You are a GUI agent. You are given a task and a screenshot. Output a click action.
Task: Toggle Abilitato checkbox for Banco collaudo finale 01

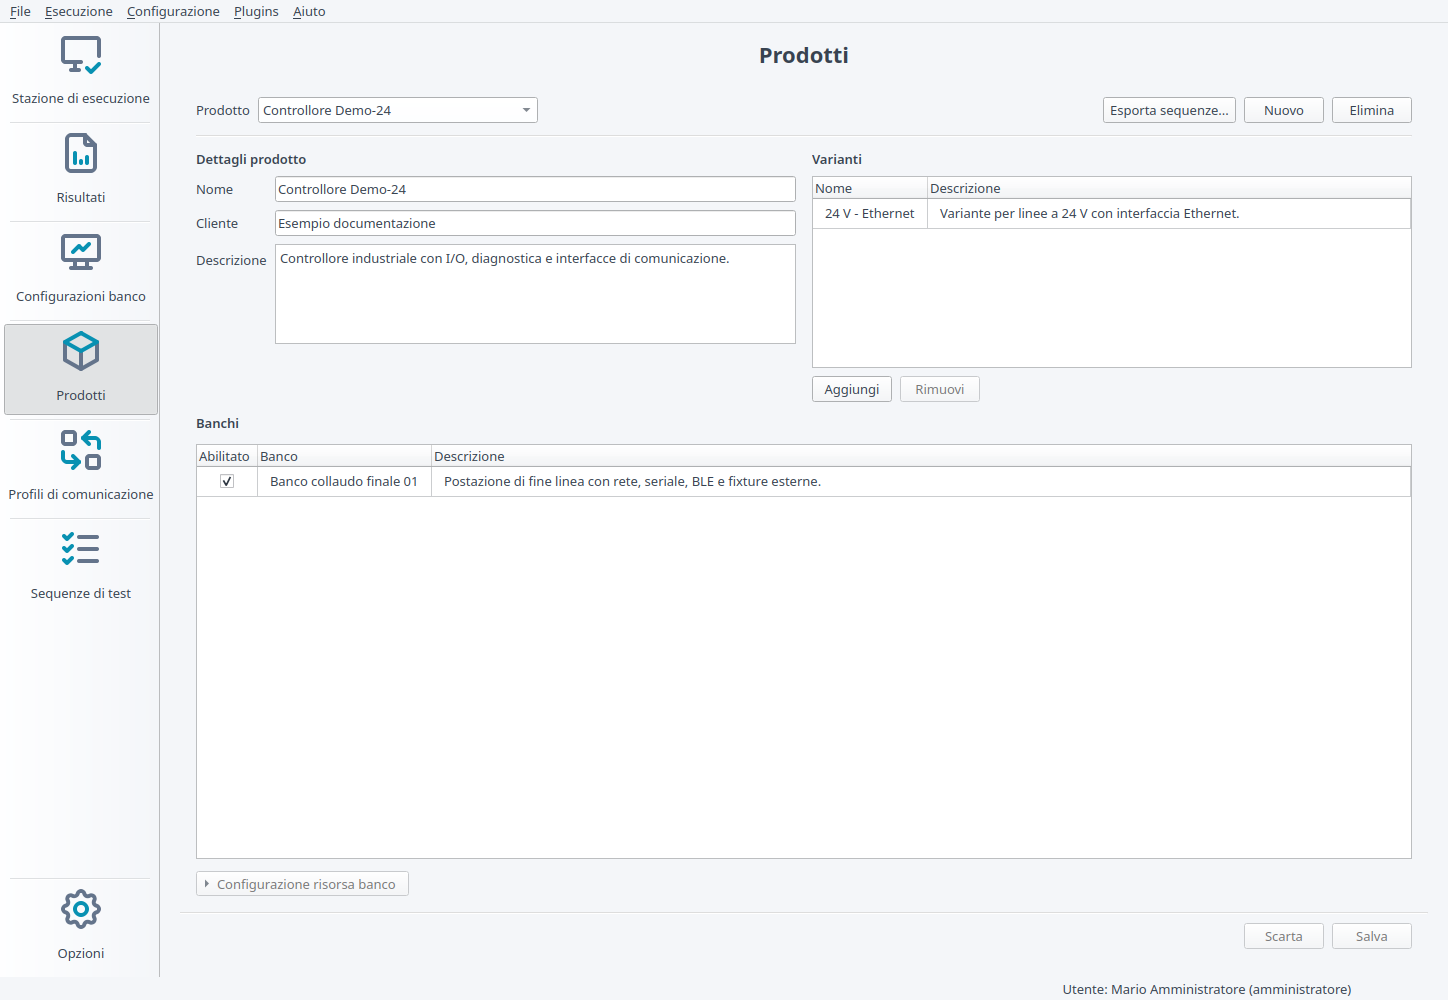[227, 481]
